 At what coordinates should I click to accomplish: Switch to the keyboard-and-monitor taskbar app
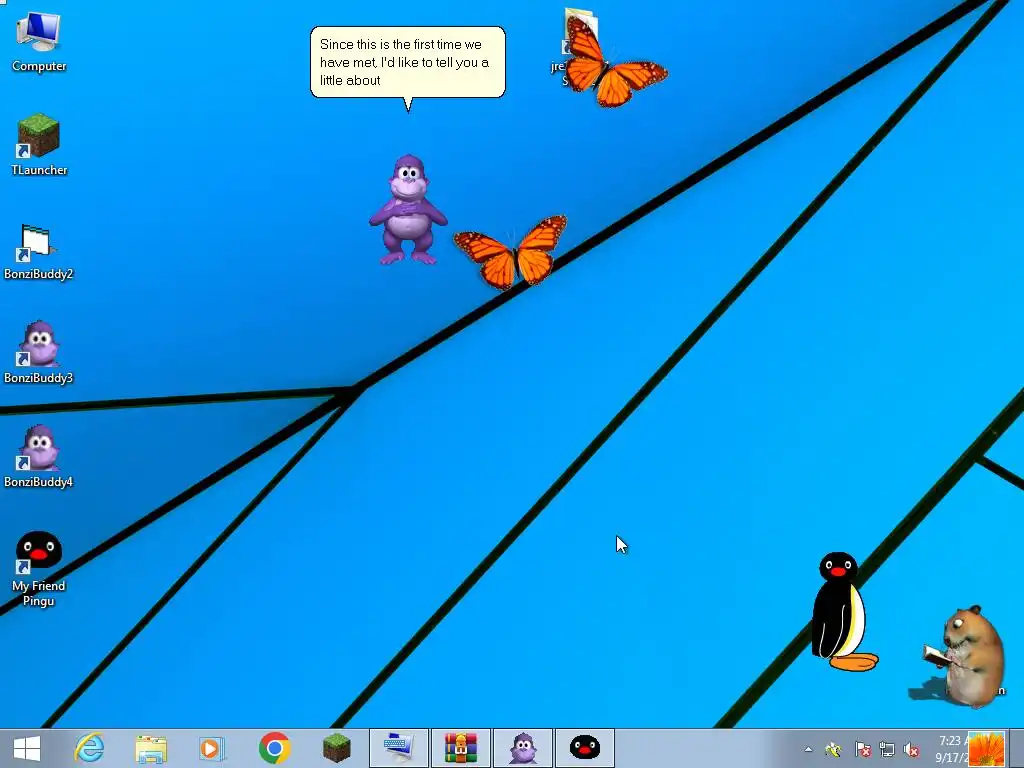tap(398, 748)
